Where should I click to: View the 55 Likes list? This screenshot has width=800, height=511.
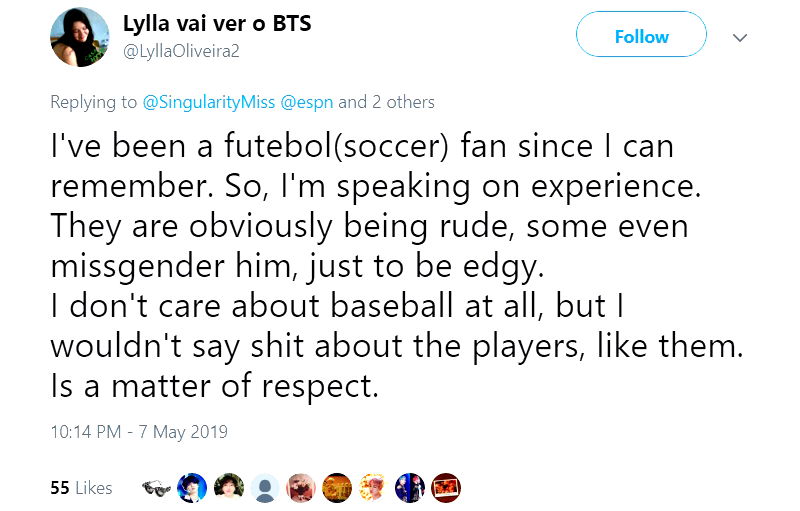point(81,488)
